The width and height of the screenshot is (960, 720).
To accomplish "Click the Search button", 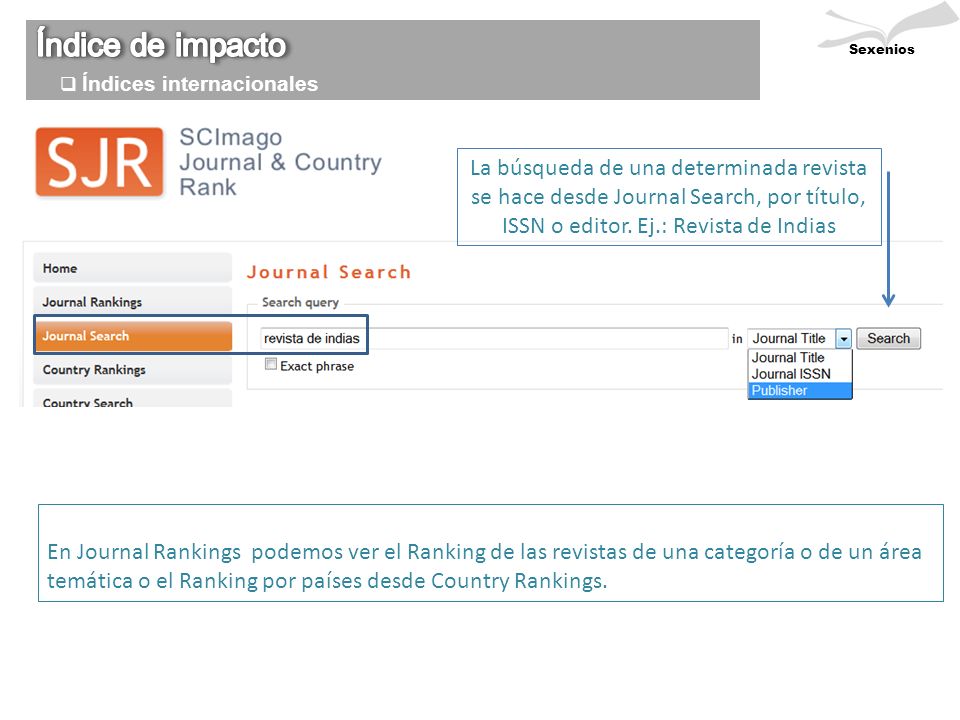I will pyautogui.click(x=888, y=339).
